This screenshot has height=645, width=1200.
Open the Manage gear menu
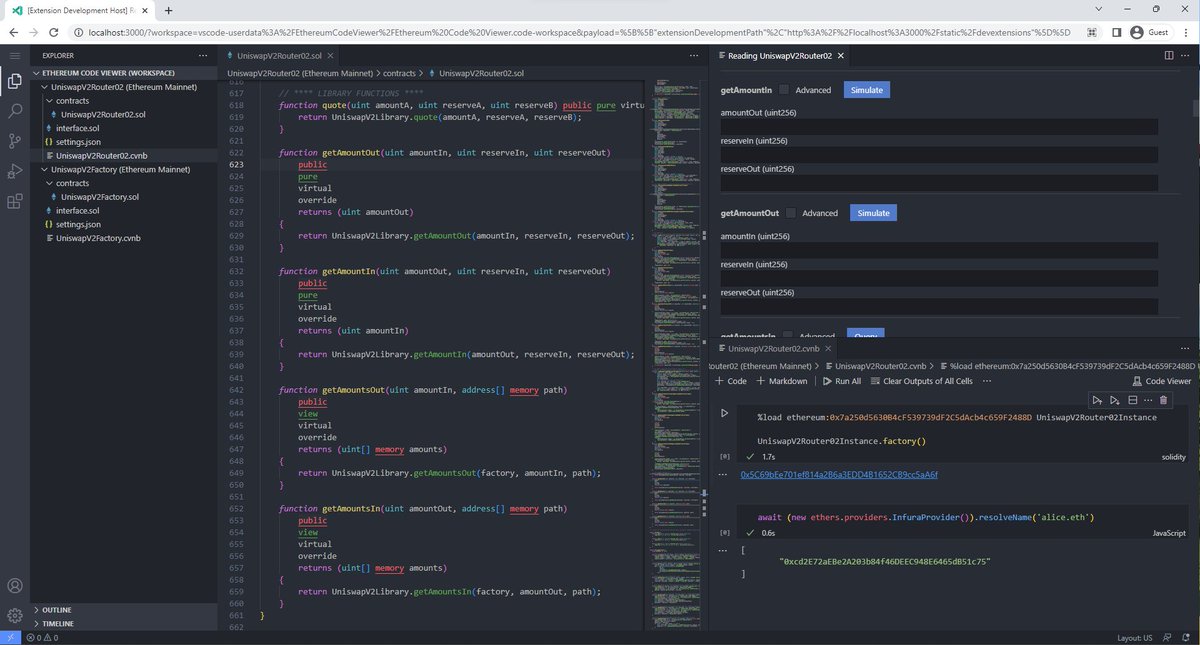coord(14,615)
